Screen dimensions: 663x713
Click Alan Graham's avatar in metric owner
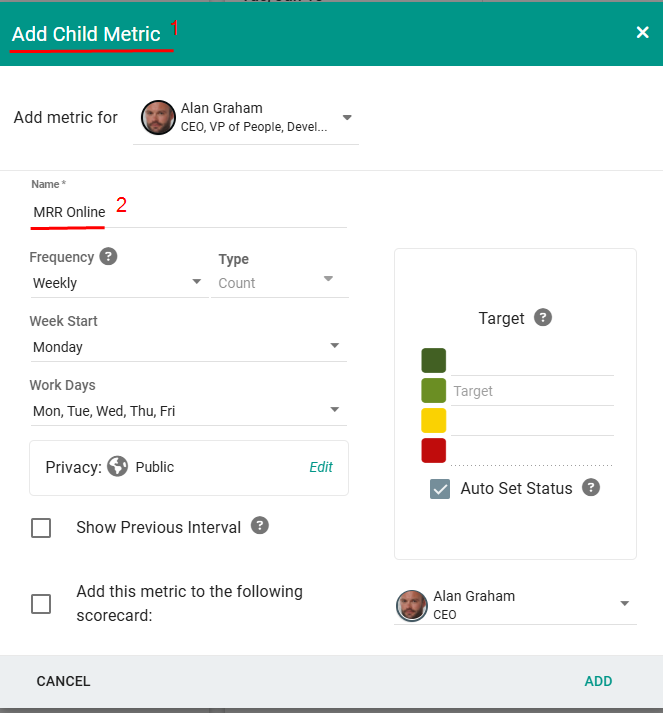point(158,118)
